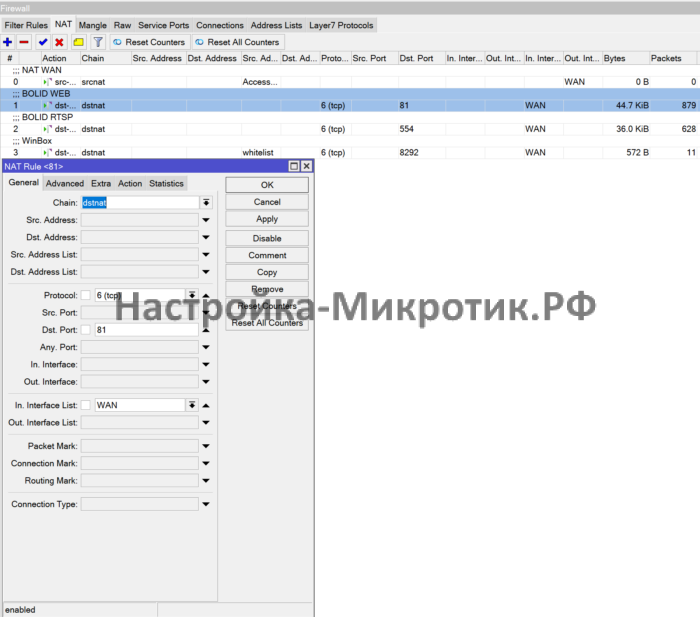Image resolution: width=700 pixels, height=617 pixels.
Task: Add comment with yellow note icon
Action: click(x=79, y=42)
